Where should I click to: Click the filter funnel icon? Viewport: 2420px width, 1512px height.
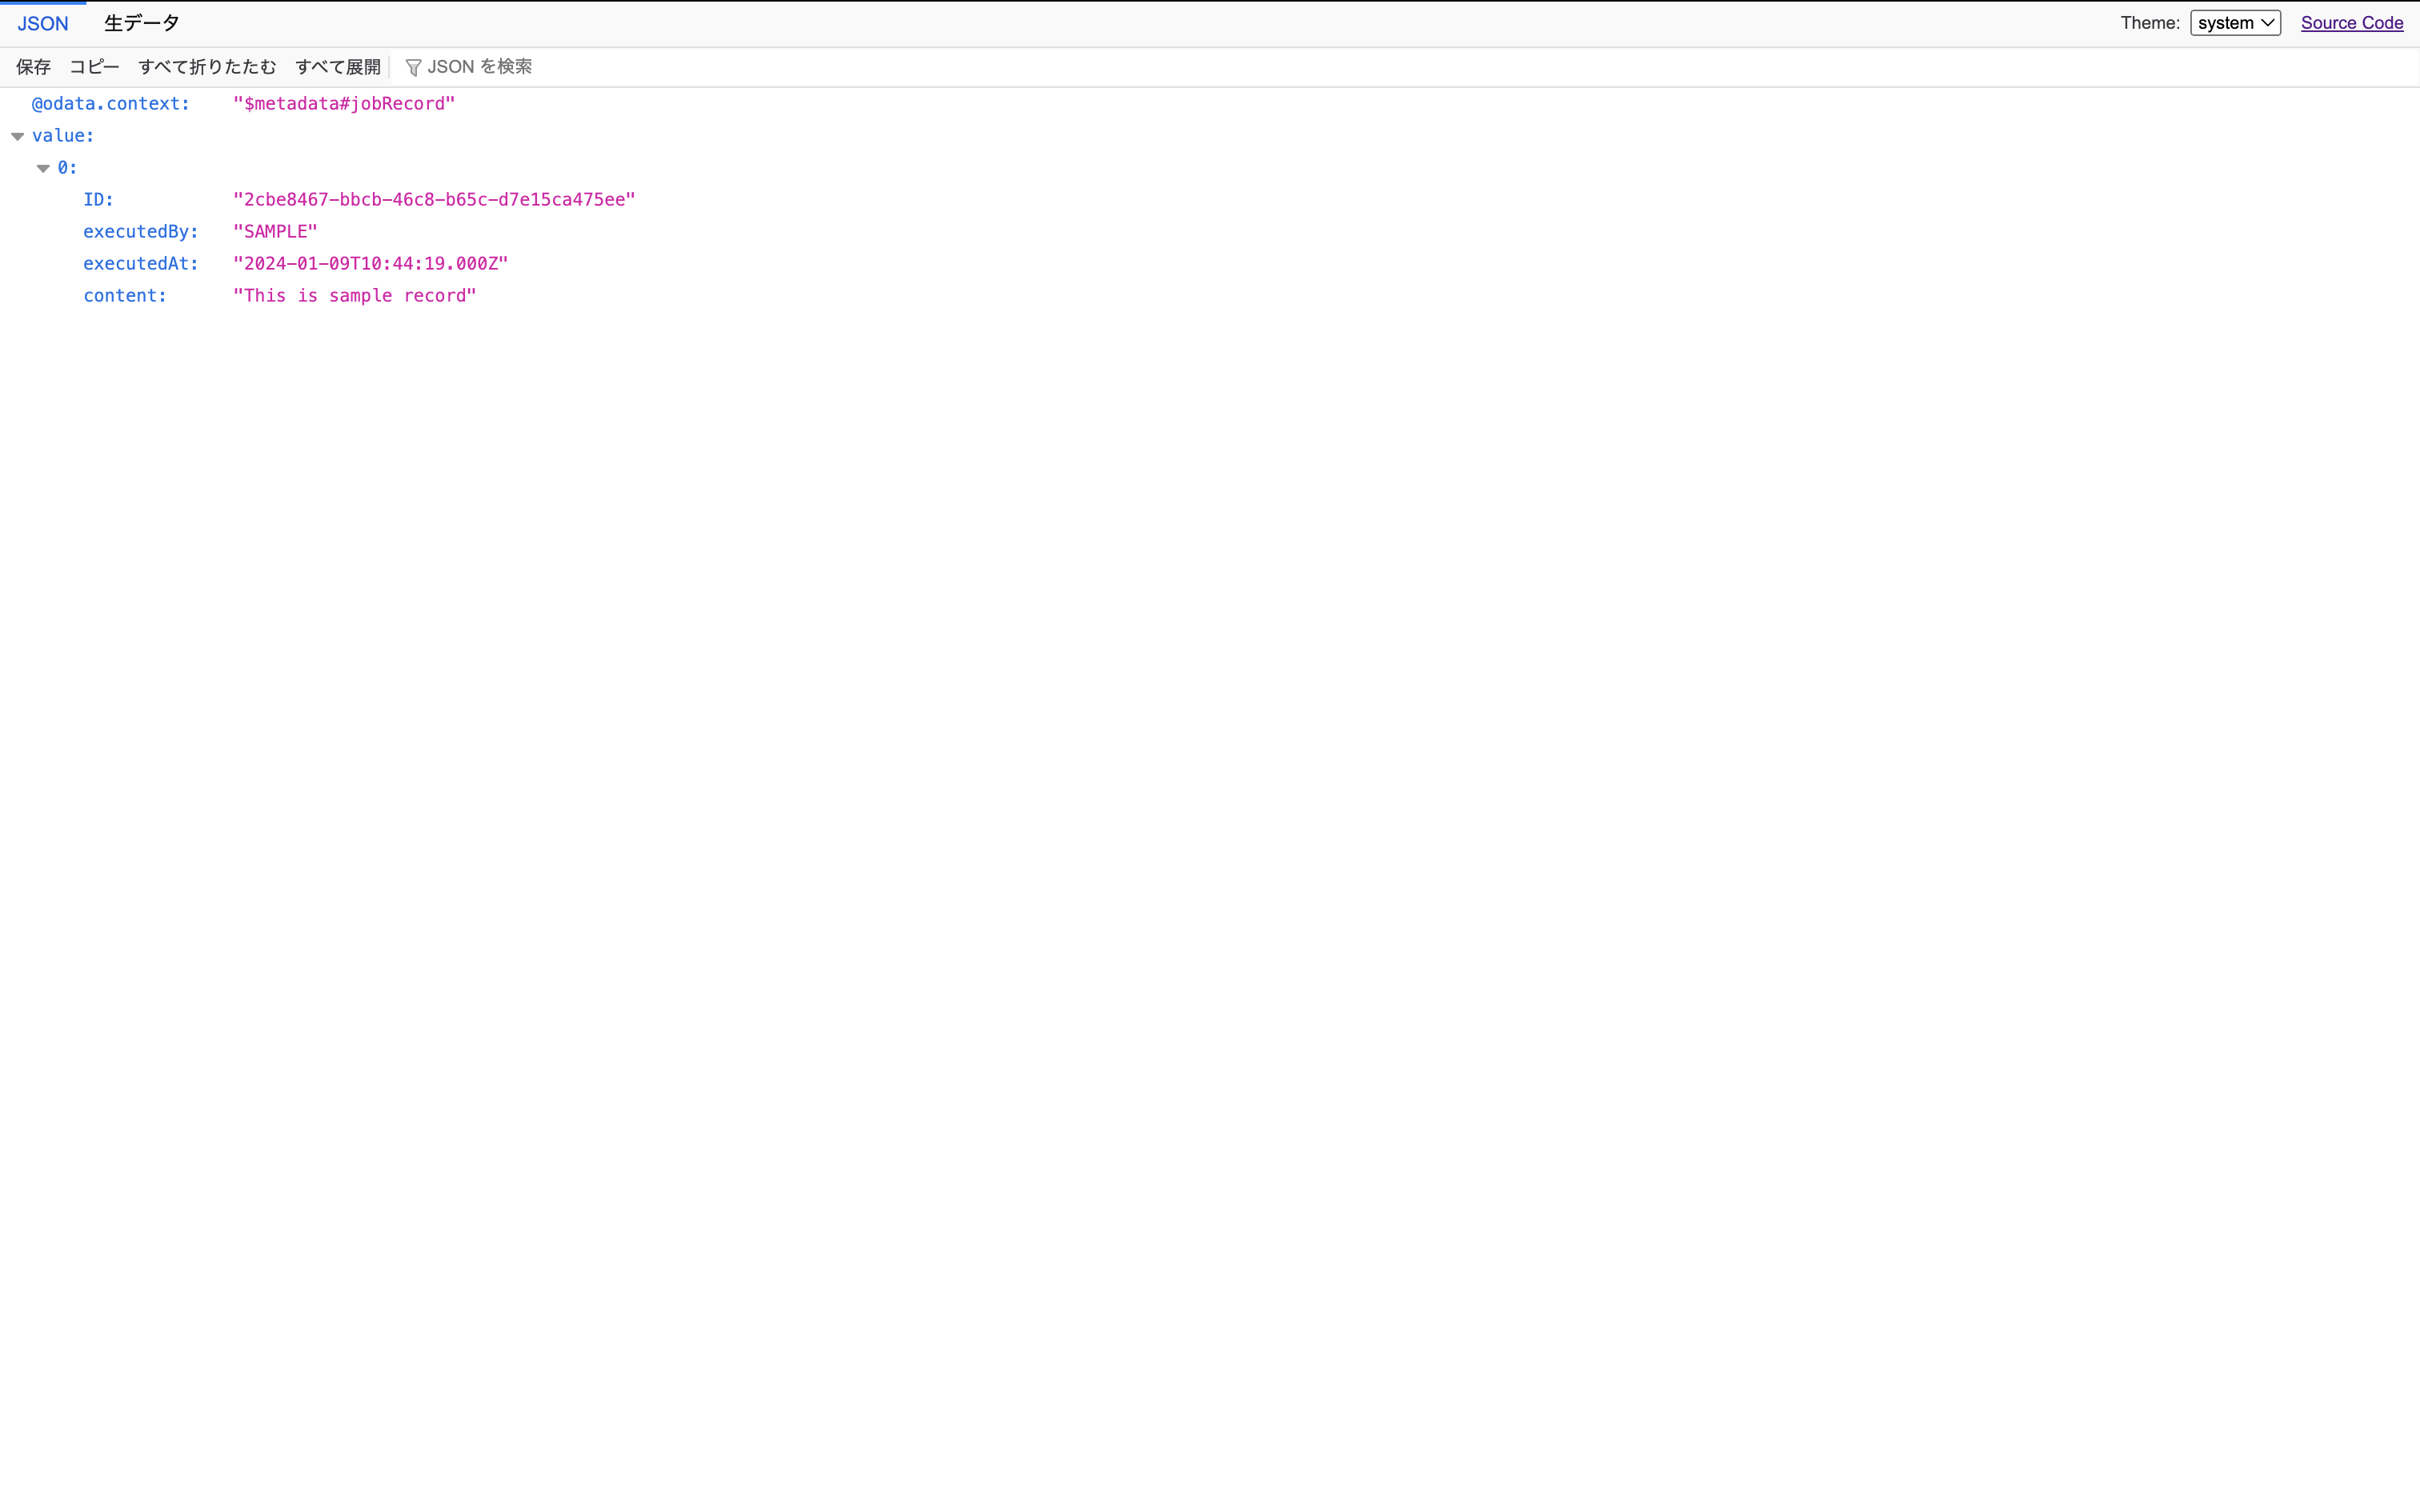[413, 67]
